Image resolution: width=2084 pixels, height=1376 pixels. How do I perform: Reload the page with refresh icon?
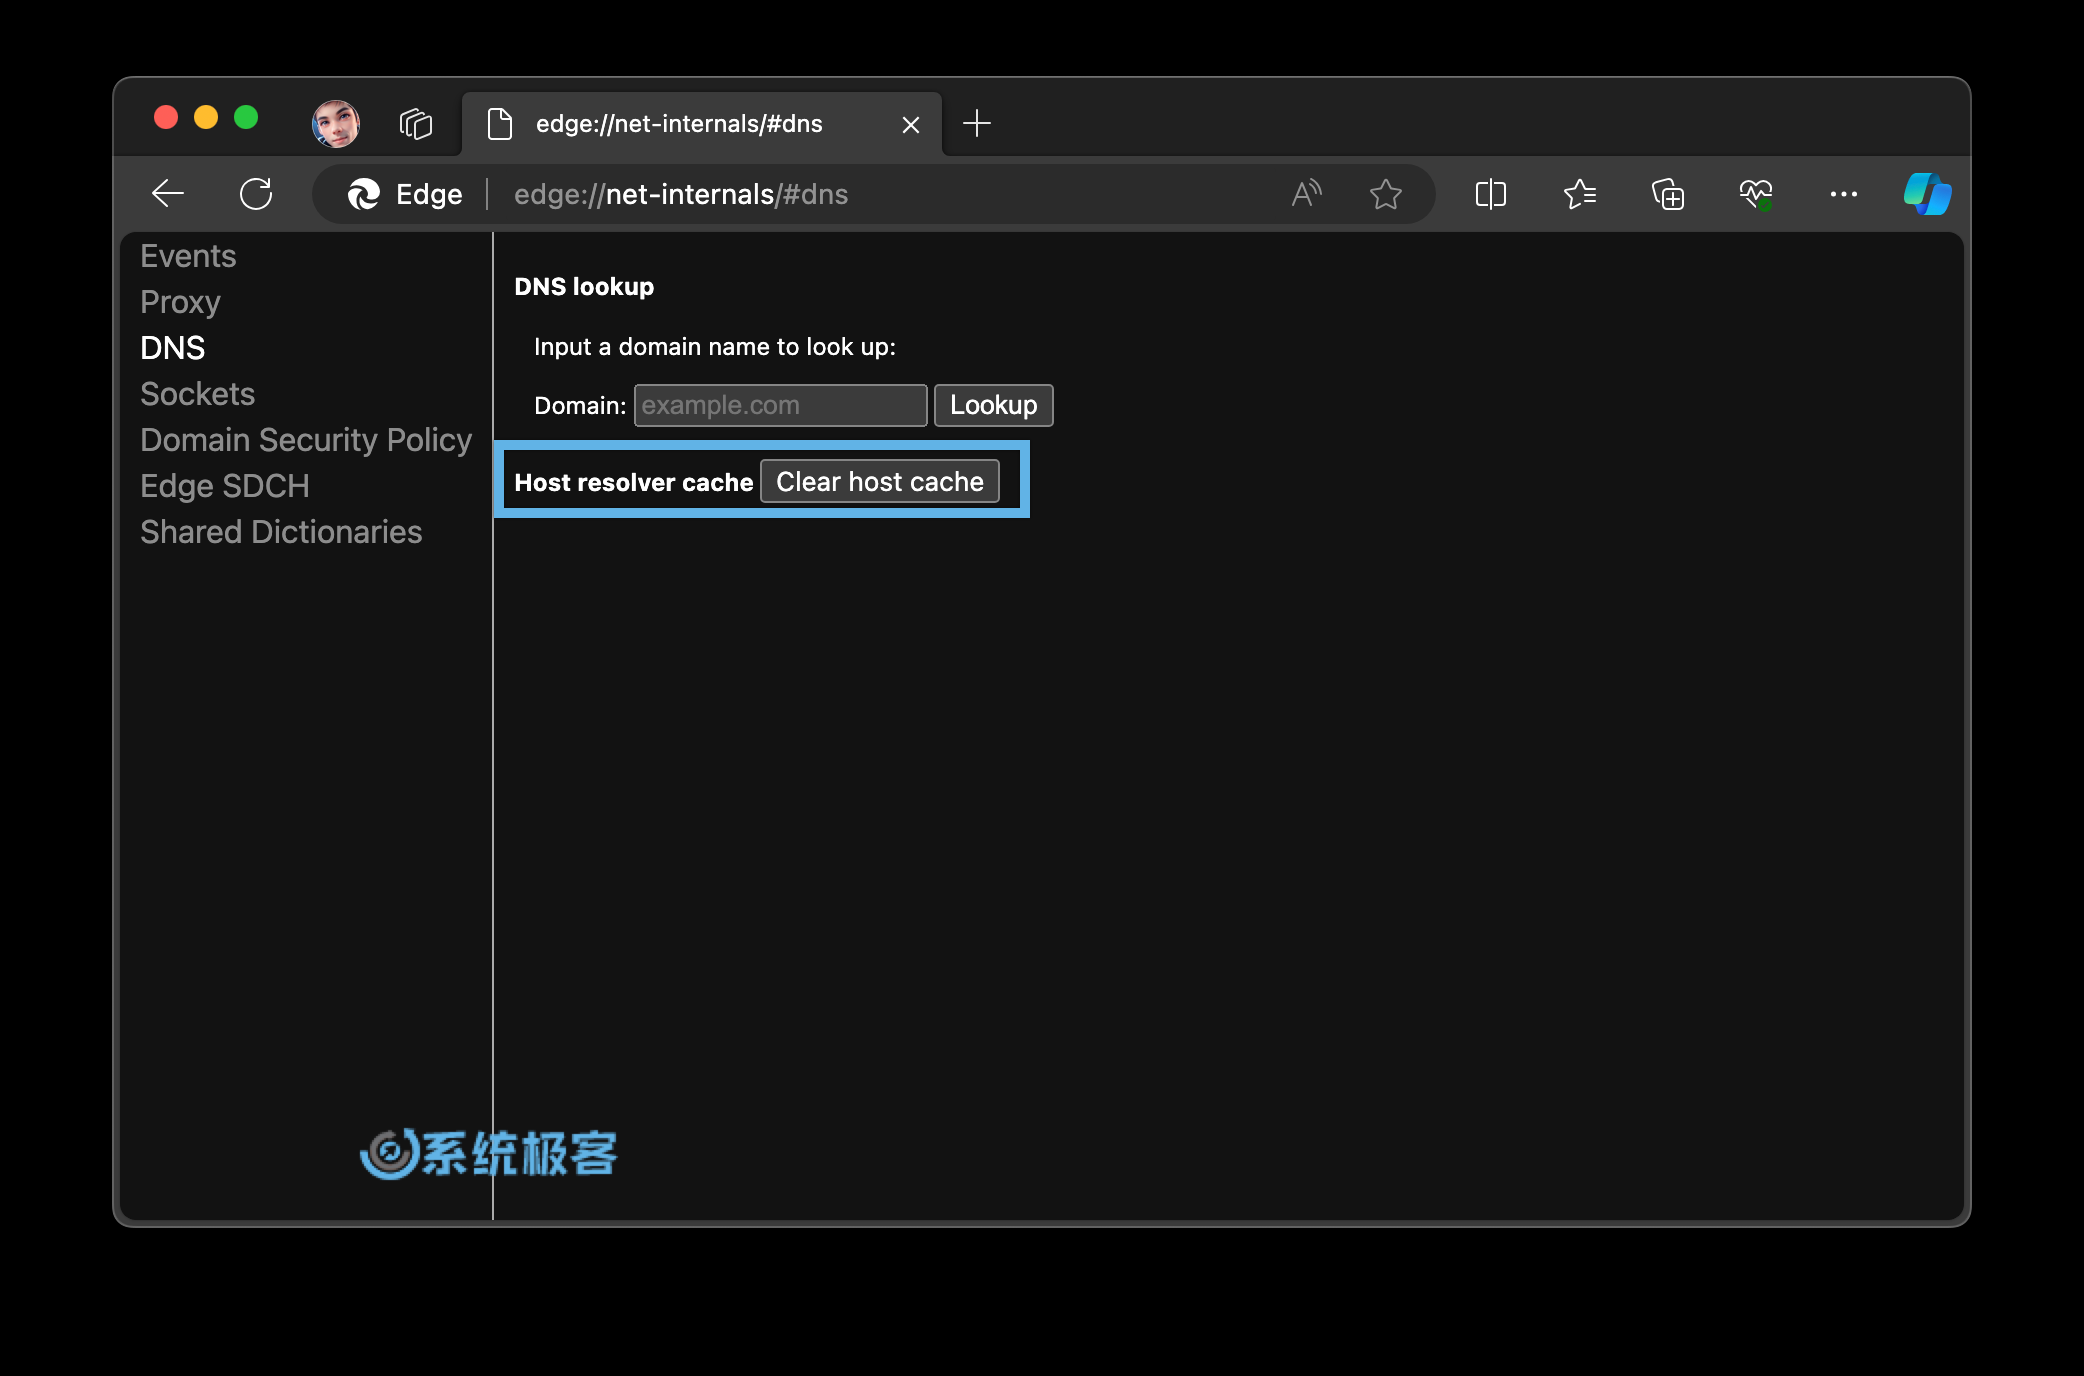coord(256,194)
